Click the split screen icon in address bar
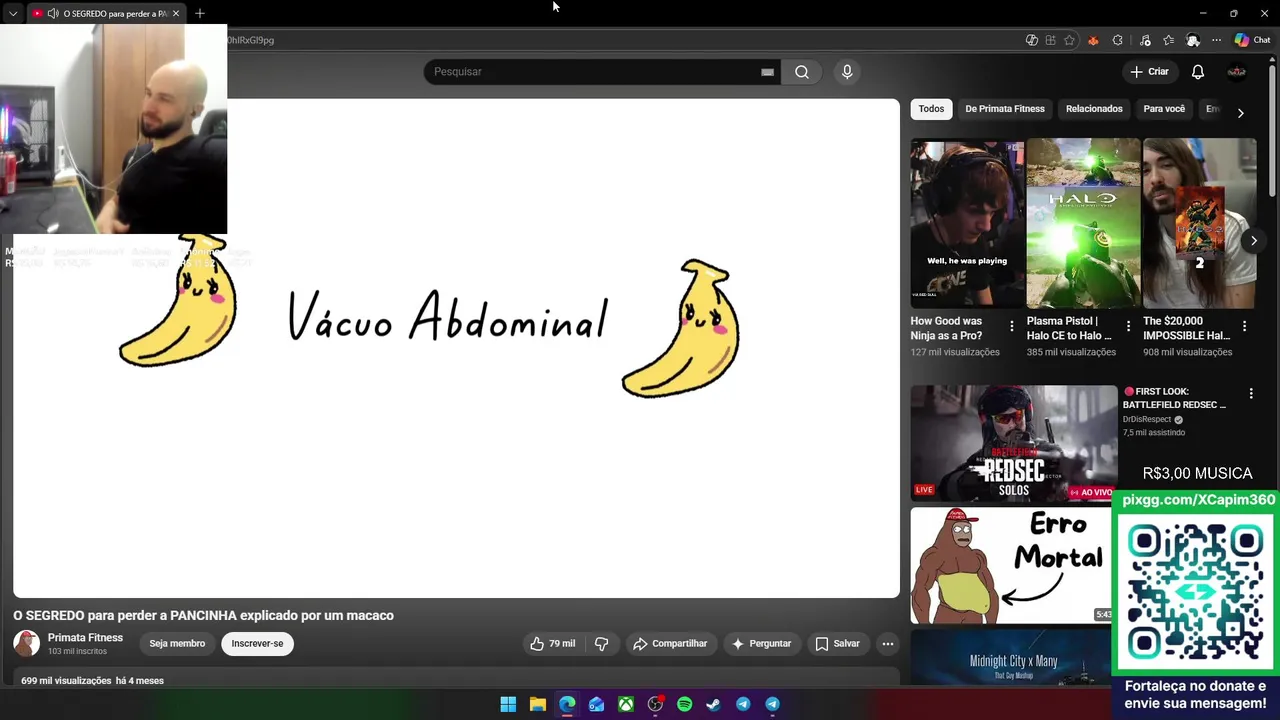Image resolution: width=1280 pixels, height=720 pixels. pos(1050,40)
